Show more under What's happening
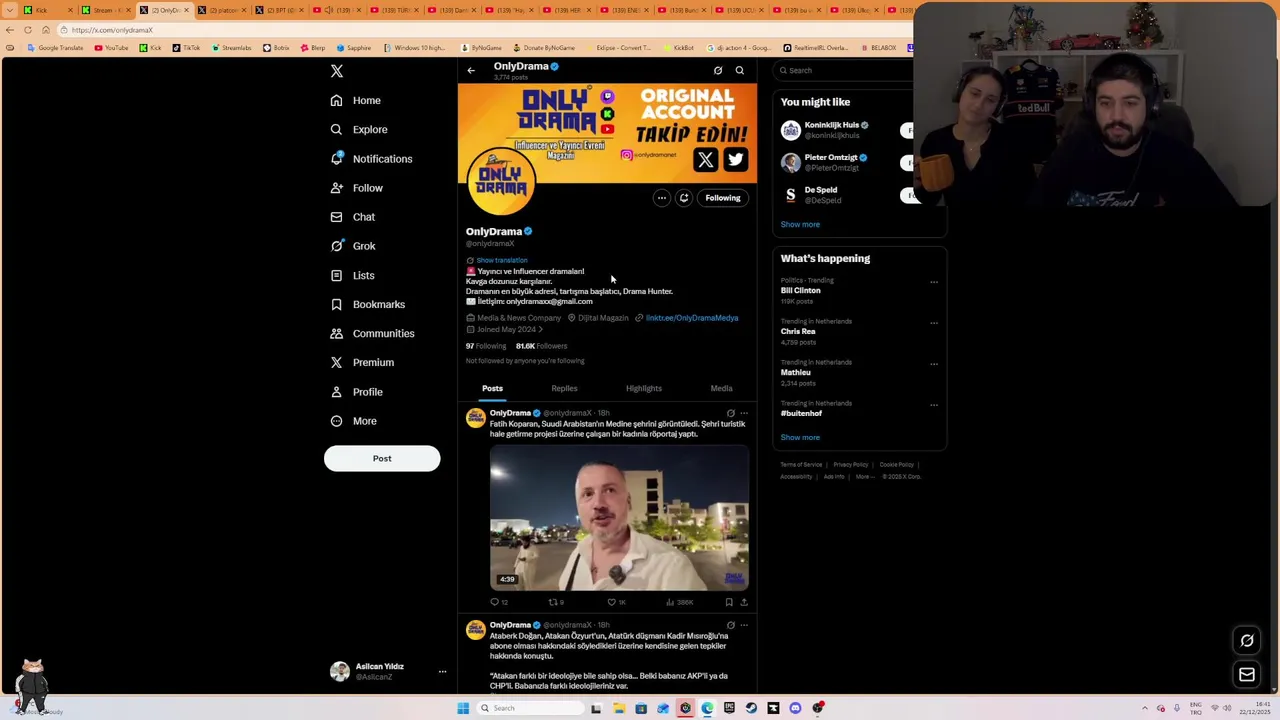 pos(800,437)
